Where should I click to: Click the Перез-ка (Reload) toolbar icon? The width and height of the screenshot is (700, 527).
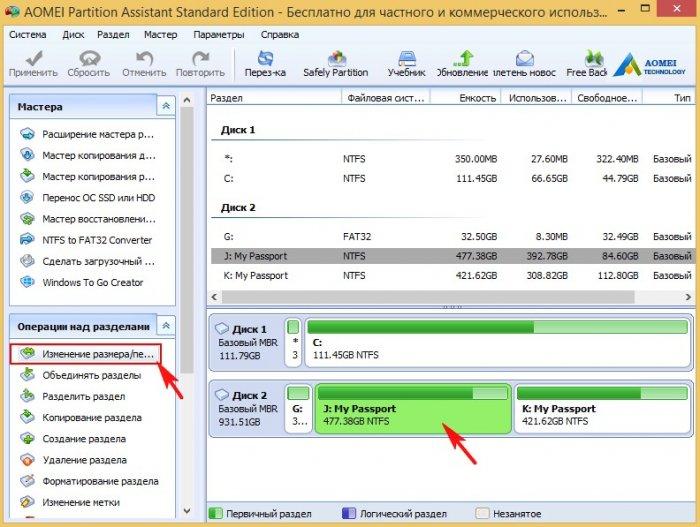[265, 64]
